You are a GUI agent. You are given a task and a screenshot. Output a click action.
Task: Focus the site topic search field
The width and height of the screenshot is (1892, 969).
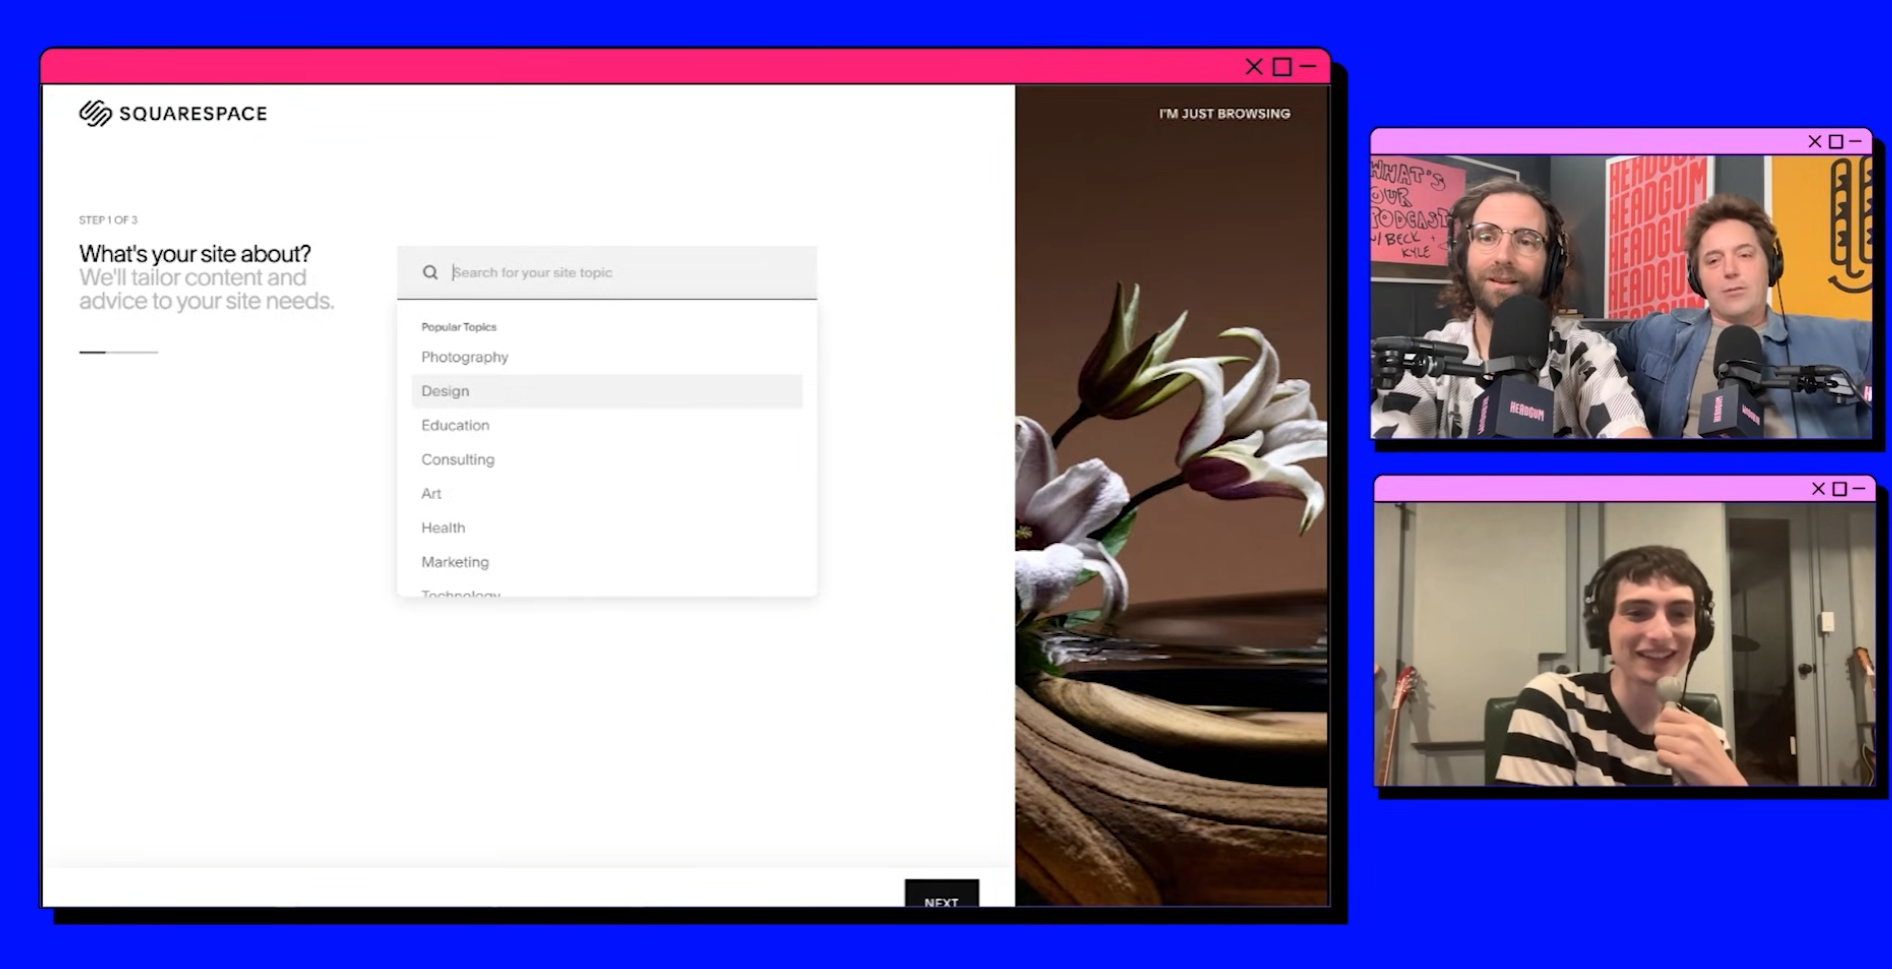click(607, 272)
